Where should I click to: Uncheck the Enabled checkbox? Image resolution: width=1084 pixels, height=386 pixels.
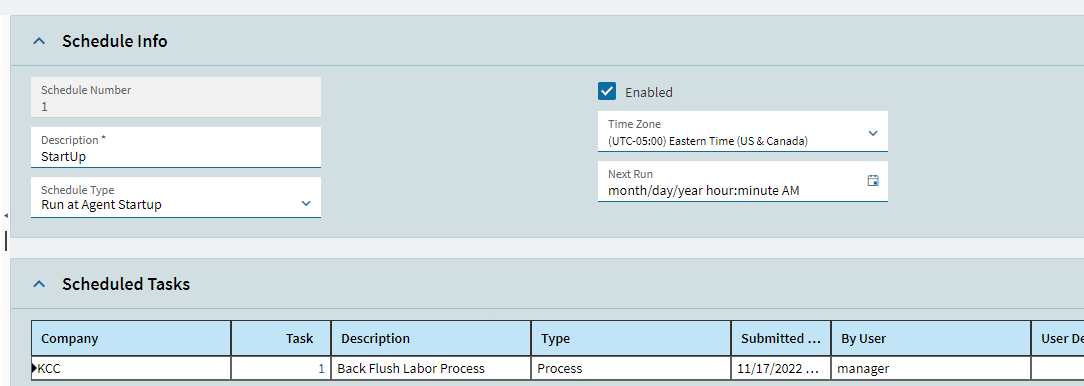606,91
